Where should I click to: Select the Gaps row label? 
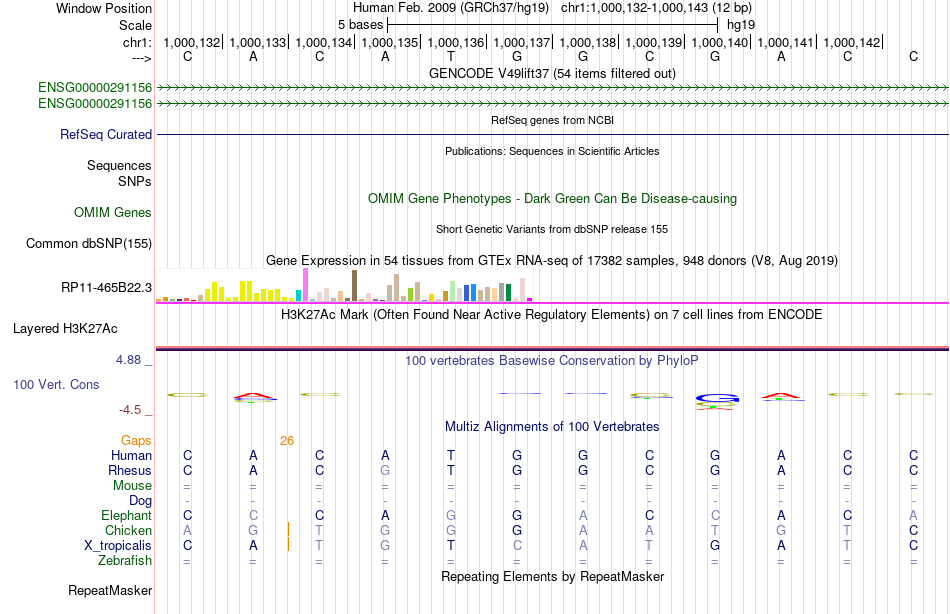(x=136, y=441)
